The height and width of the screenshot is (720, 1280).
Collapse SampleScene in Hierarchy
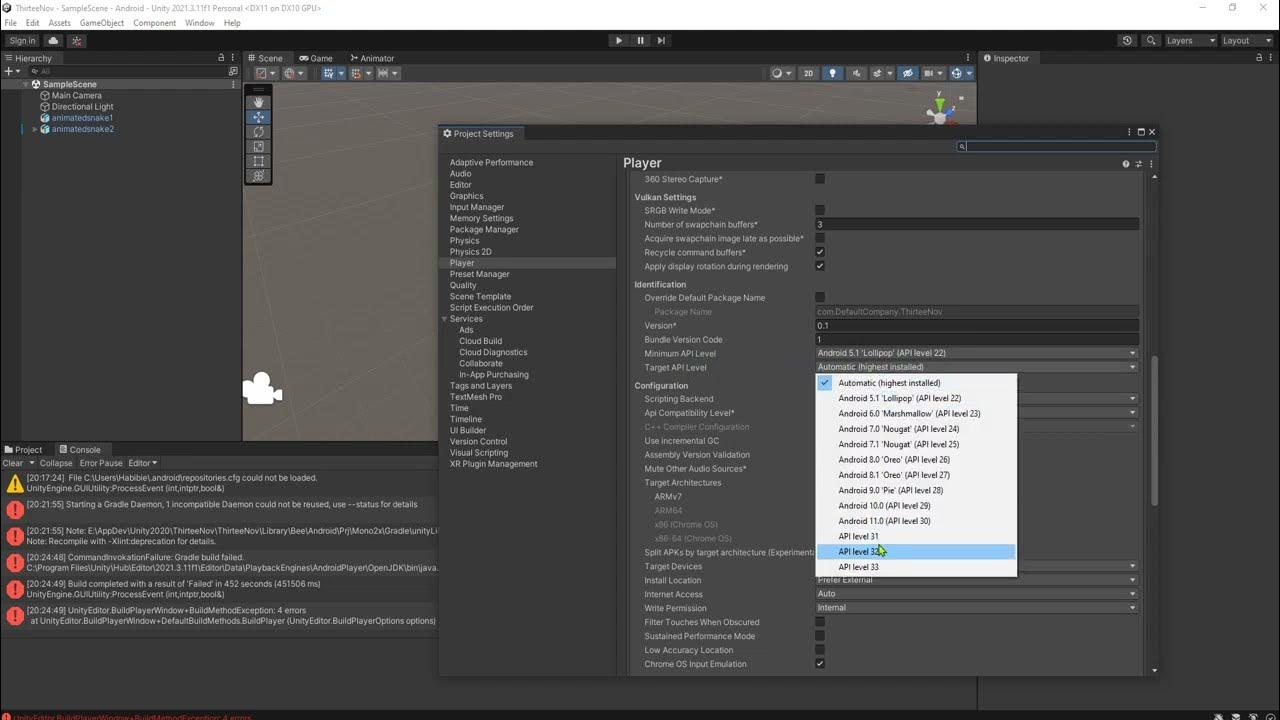[26, 85]
